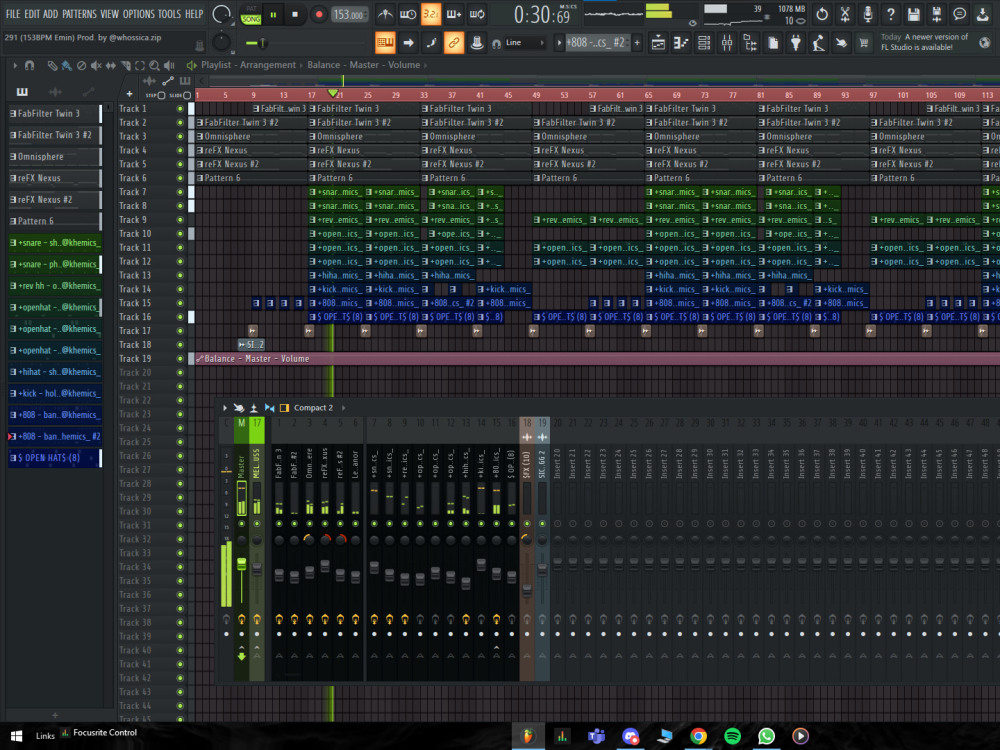Open pattern selector showing +808 cs_ #2
Screen dimensions: 1000x750
596,43
